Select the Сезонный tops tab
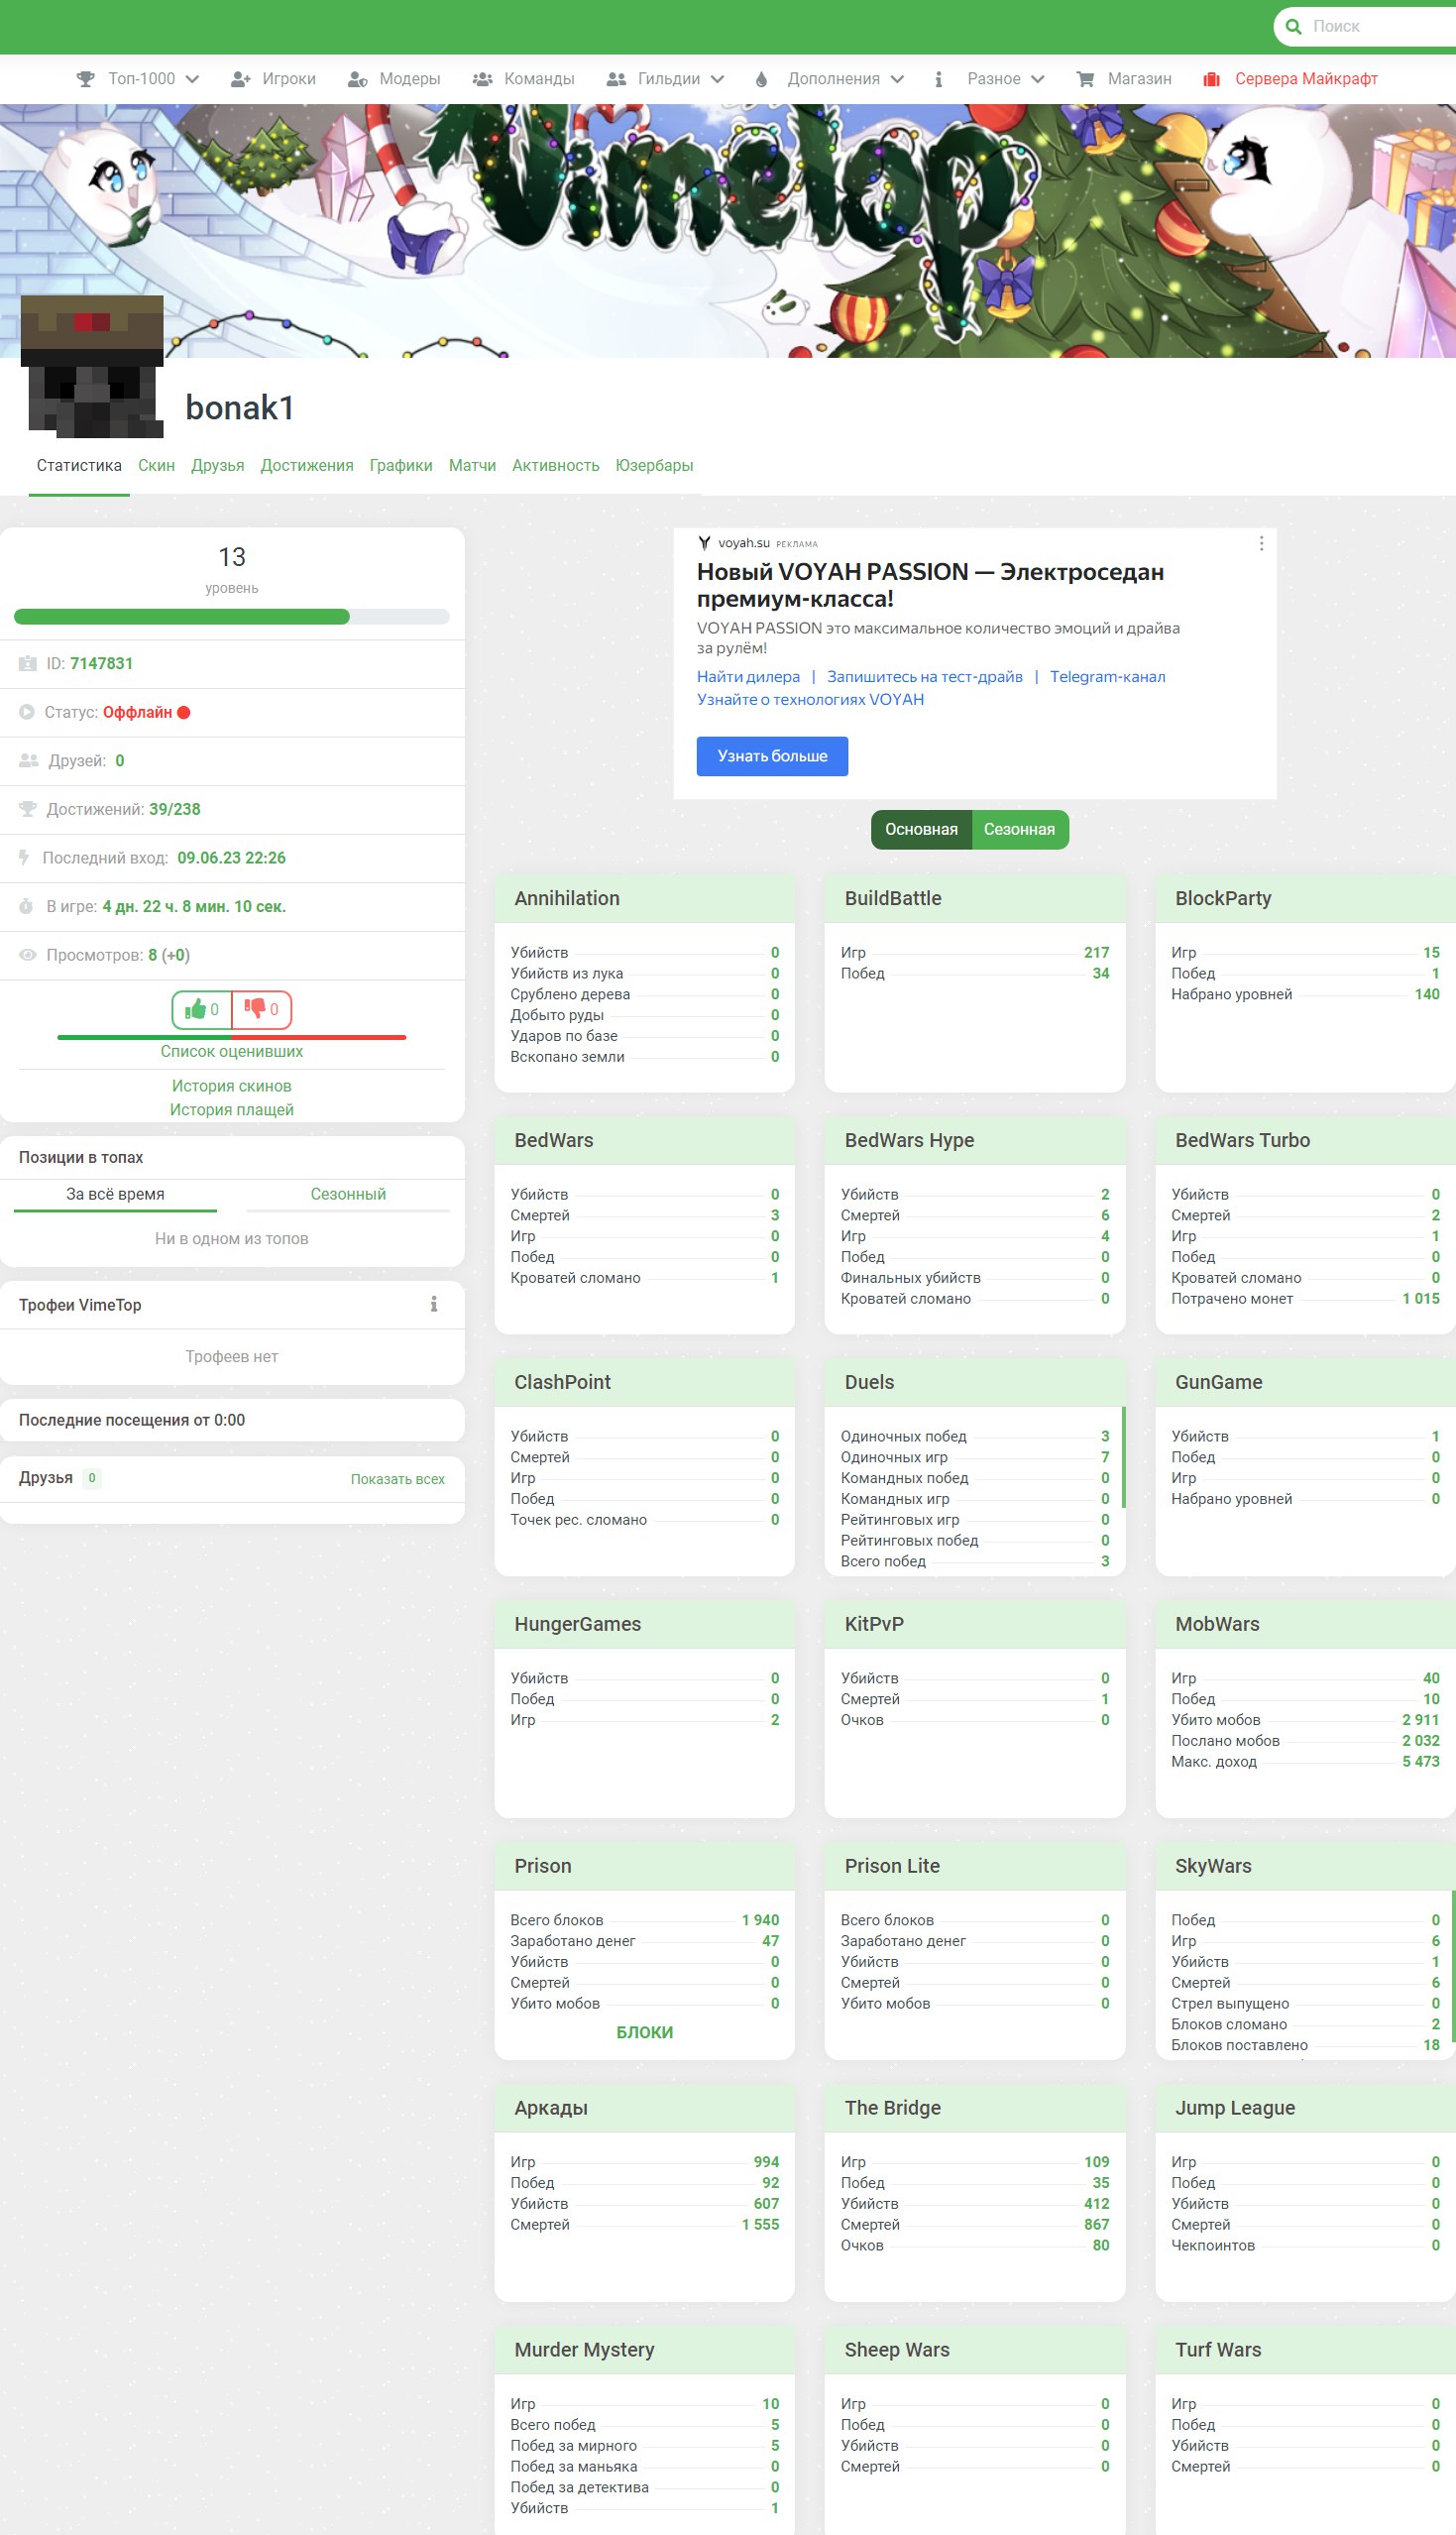Image resolution: width=1456 pixels, height=2535 pixels. click(x=348, y=1194)
